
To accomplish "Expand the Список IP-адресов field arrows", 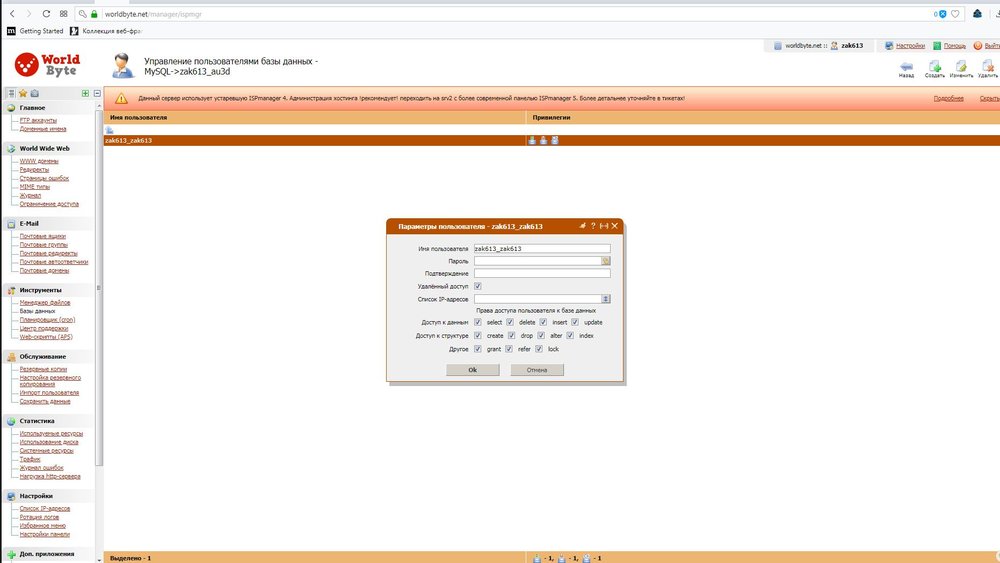I will [606, 298].
